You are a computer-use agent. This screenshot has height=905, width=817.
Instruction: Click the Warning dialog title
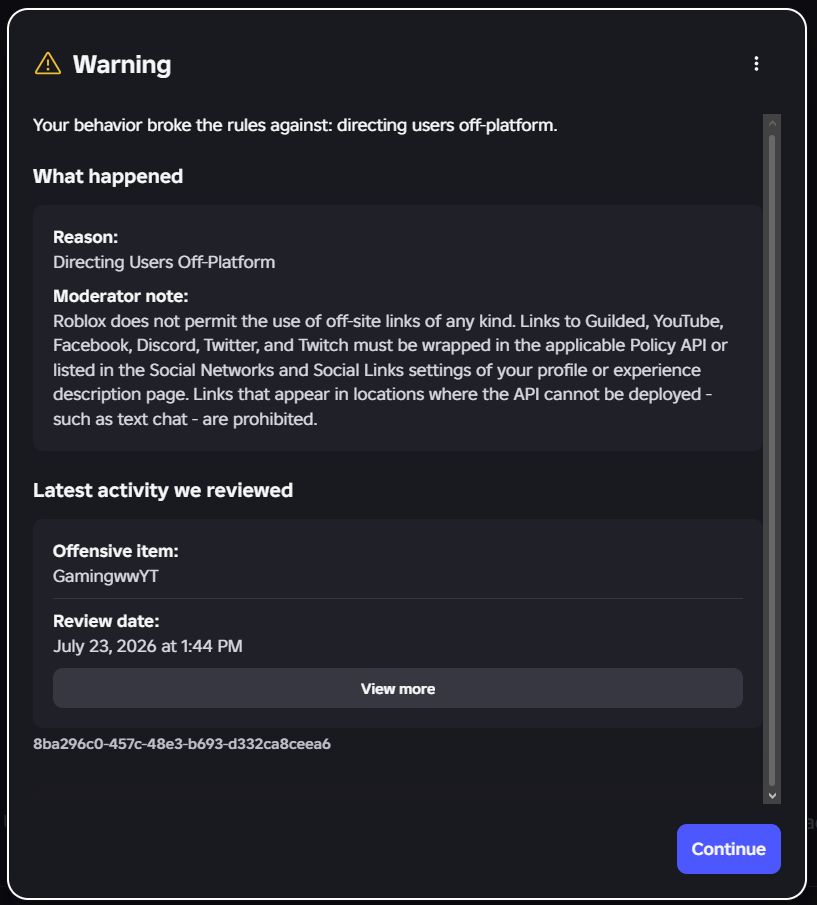pyautogui.click(x=122, y=64)
